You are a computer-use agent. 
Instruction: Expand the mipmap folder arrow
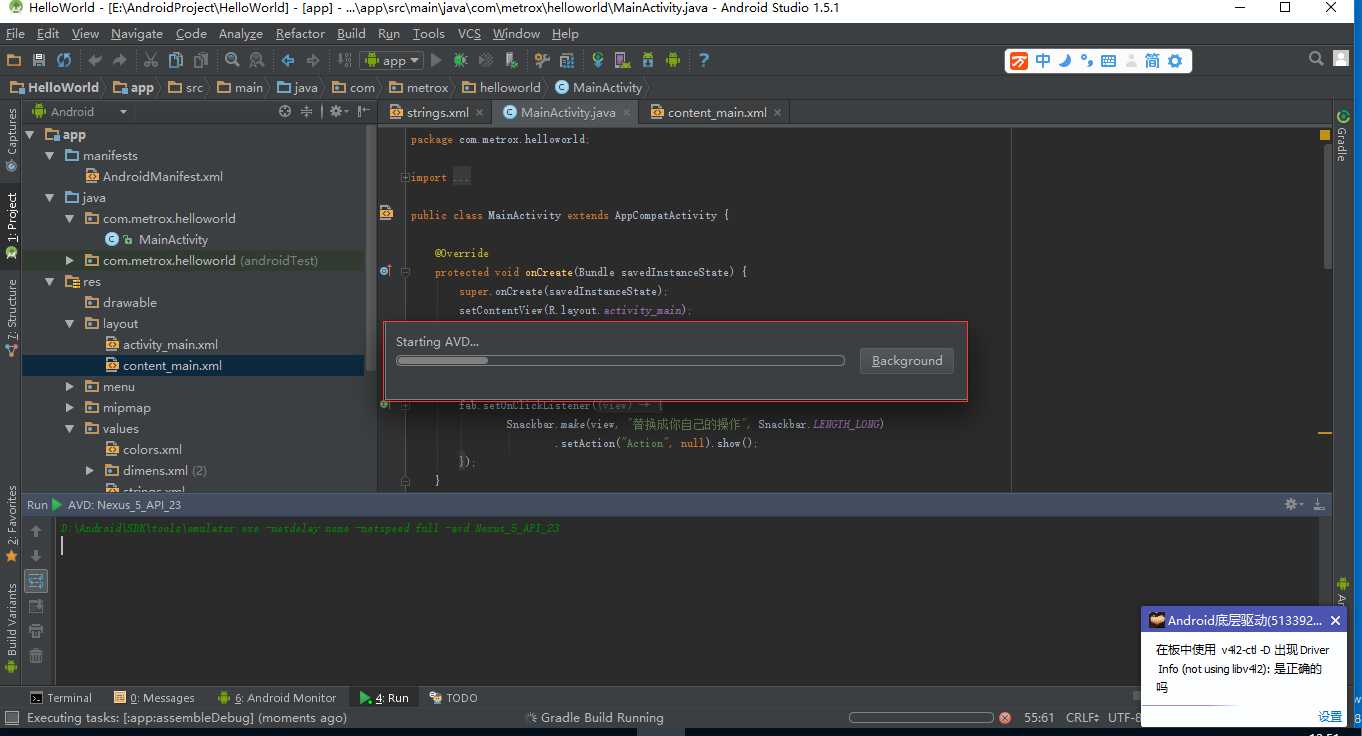(69, 408)
